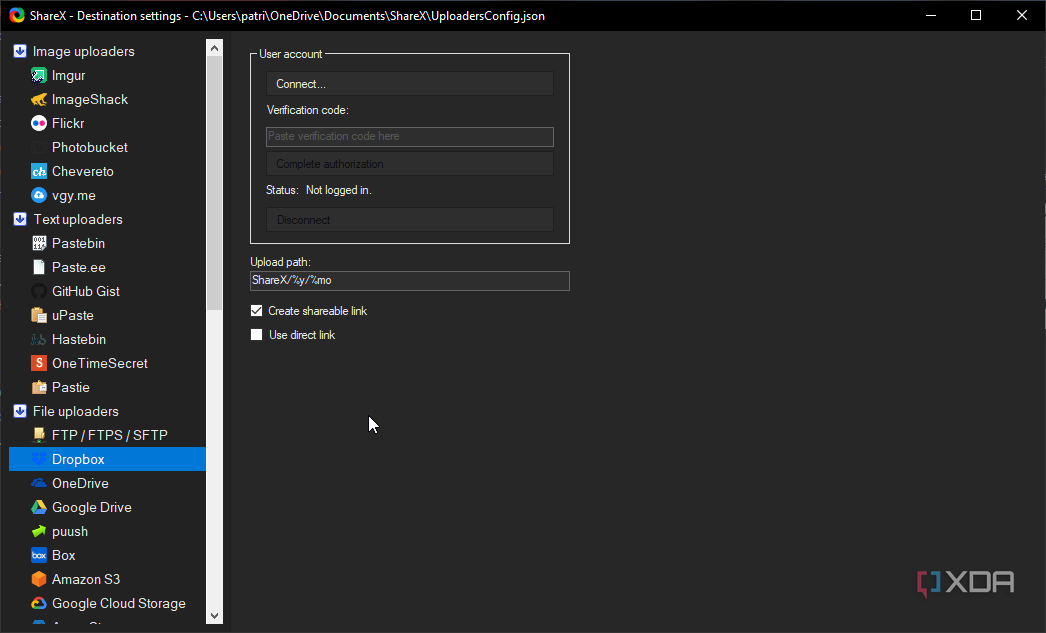The width and height of the screenshot is (1046, 633).
Task: Focus the Upload path text field
Action: [410, 281]
